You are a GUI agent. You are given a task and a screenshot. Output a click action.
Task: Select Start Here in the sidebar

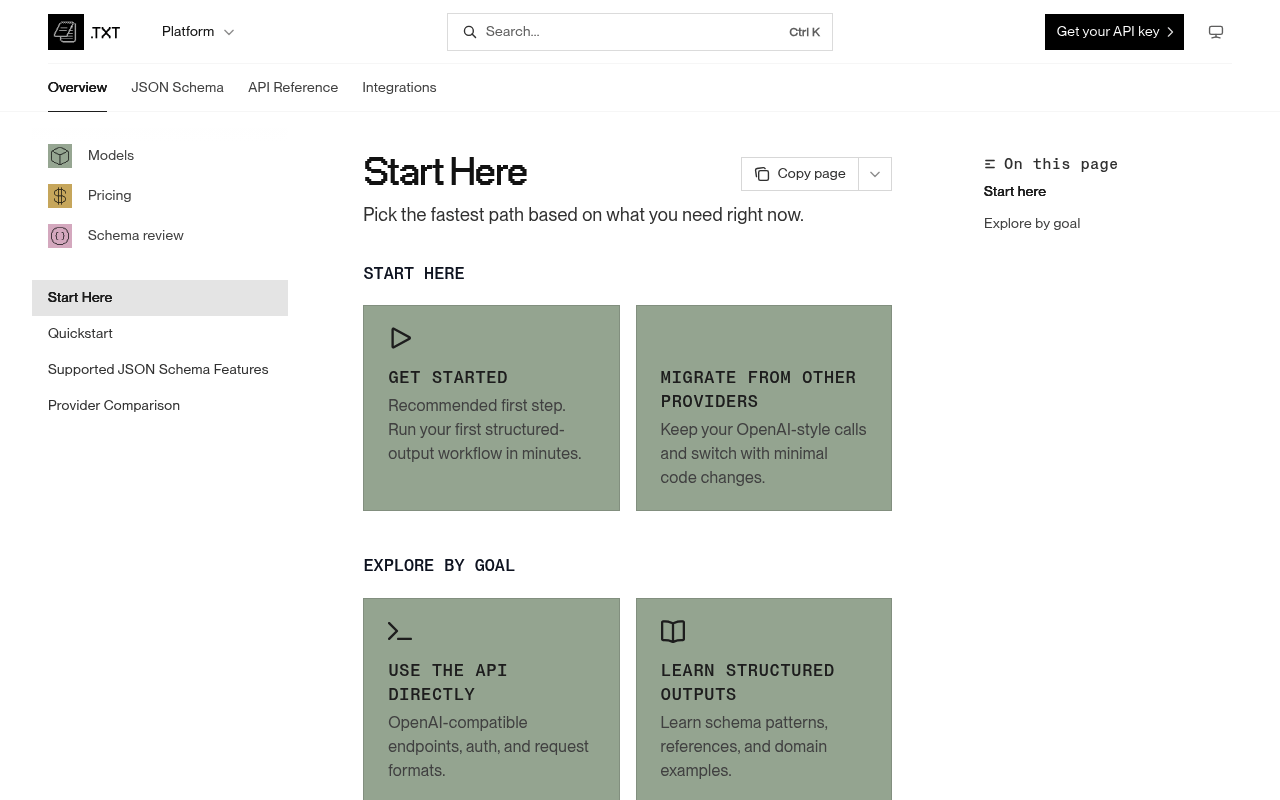tap(160, 298)
